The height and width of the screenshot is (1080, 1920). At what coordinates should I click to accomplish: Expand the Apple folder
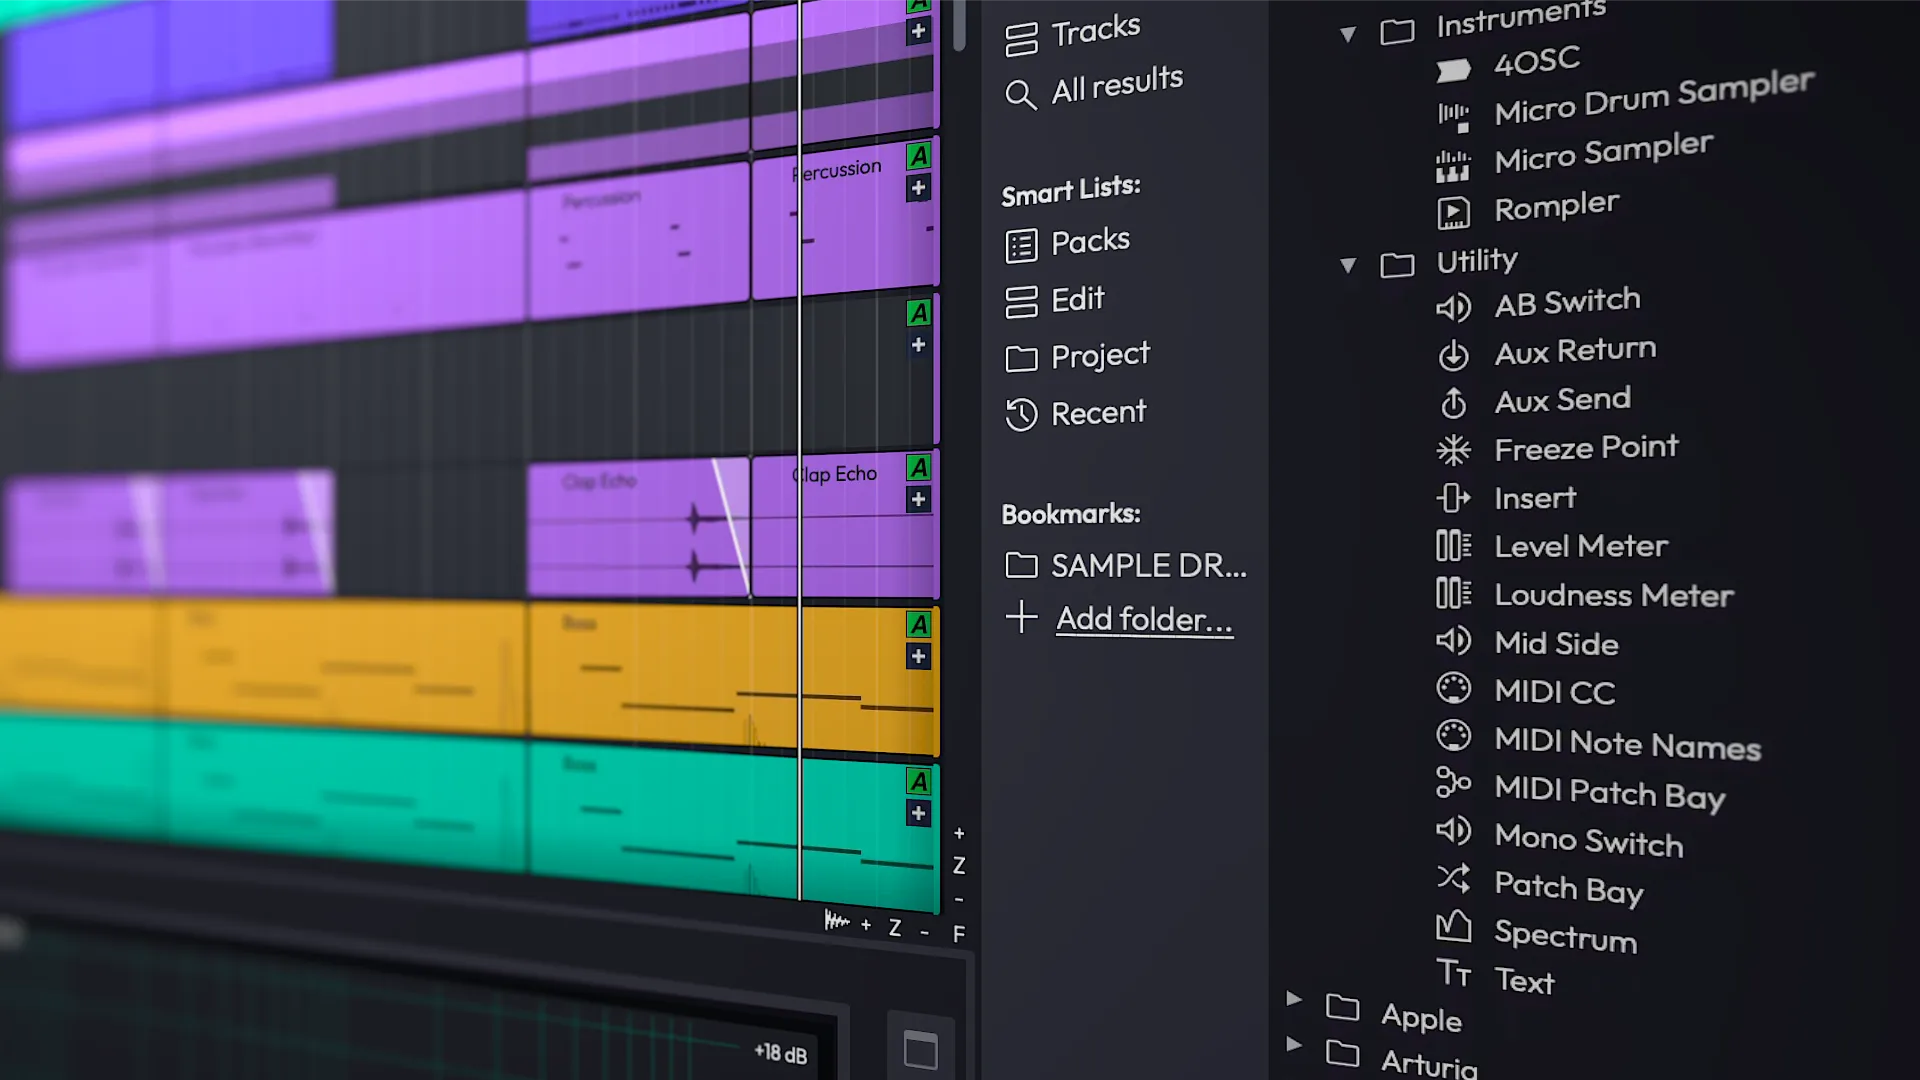click(x=1294, y=998)
